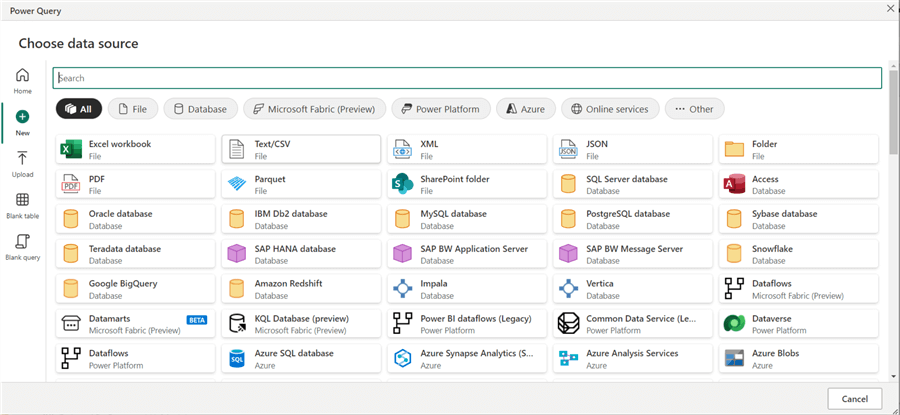
Task: Pick the Azure Blobs connector
Action: 798,358
